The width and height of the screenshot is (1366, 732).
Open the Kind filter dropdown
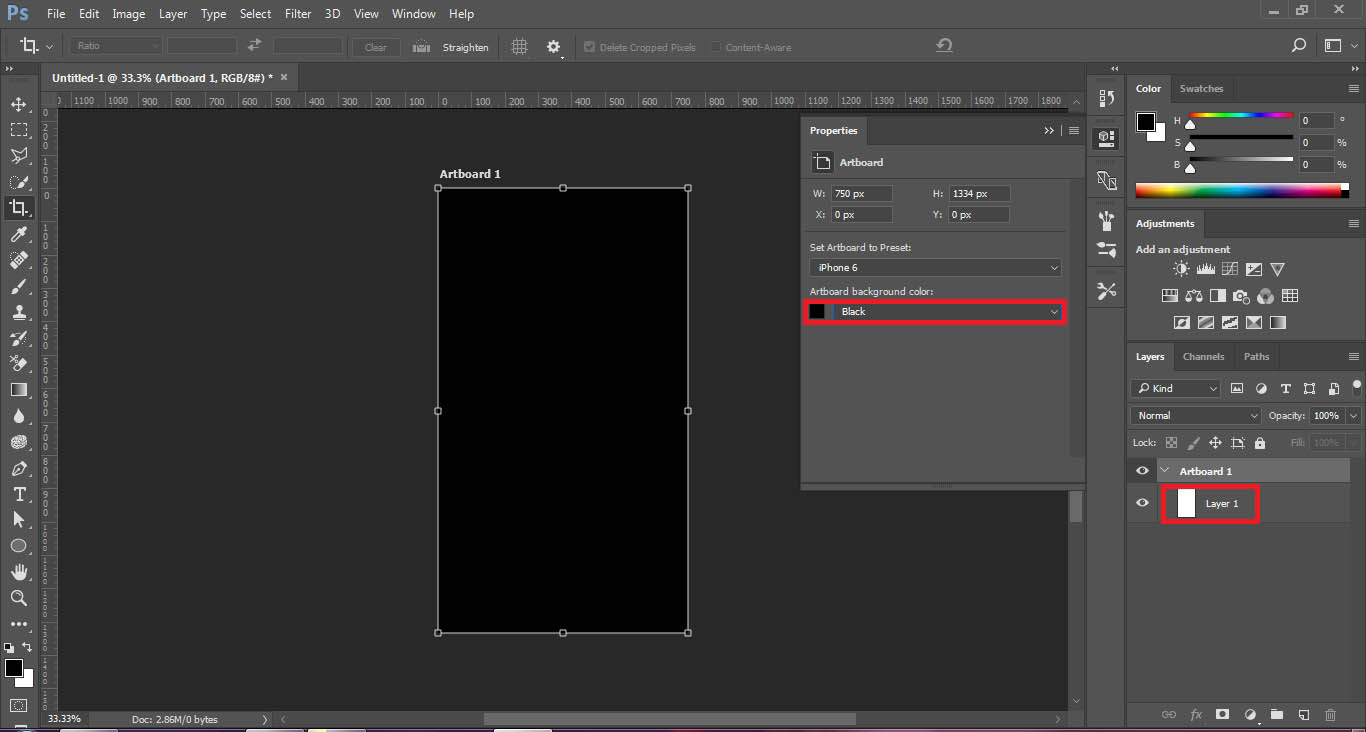(x=1176, y=388)
